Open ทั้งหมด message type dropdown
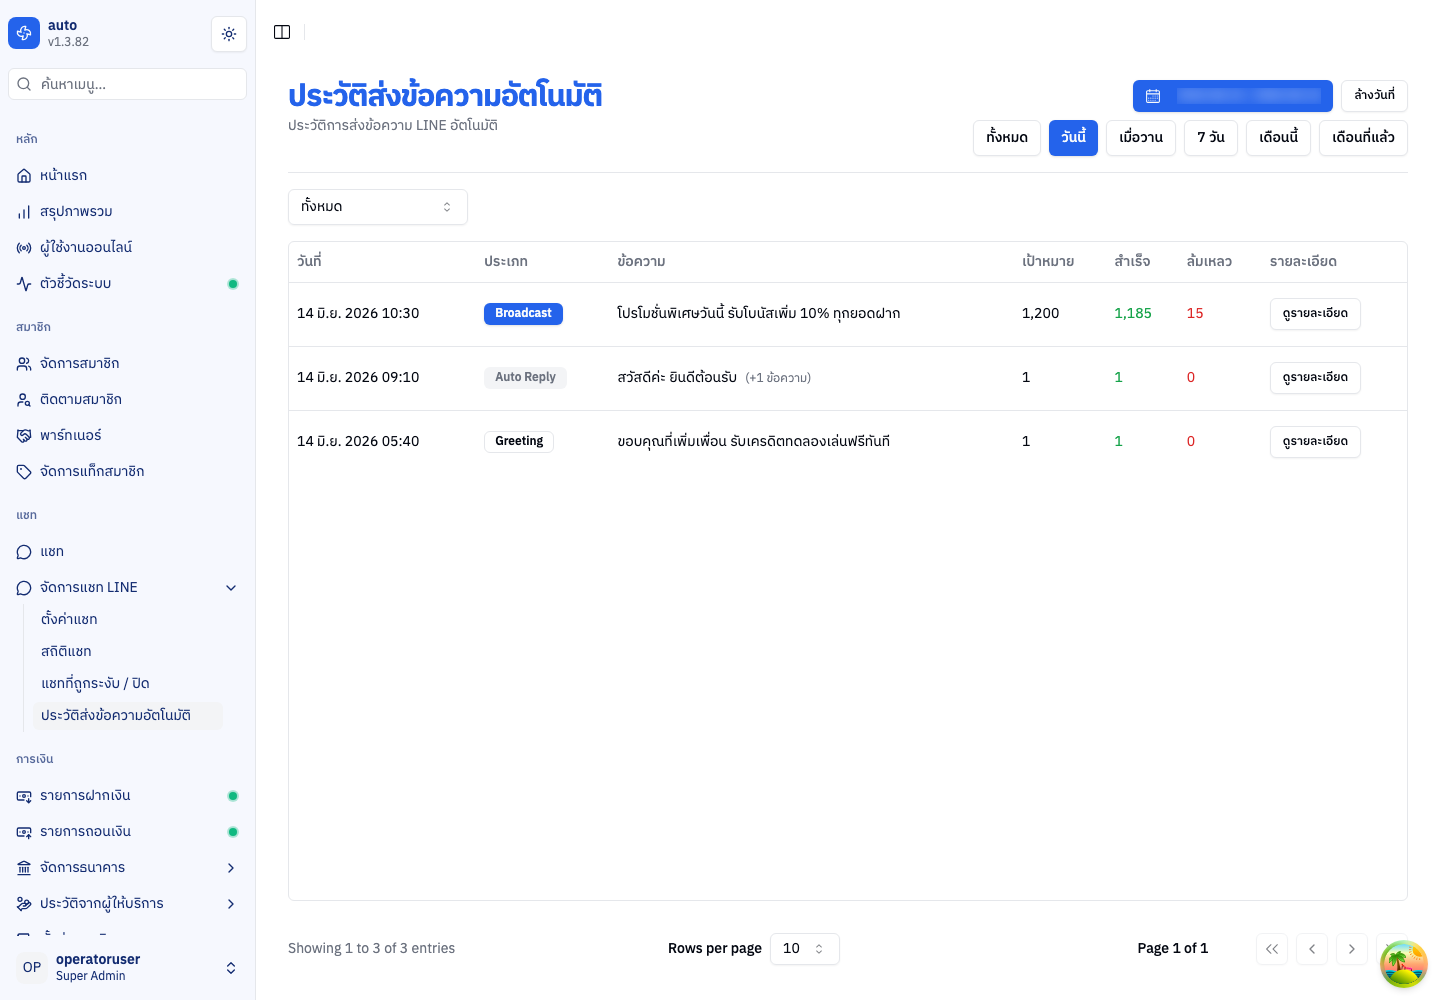 click(378, 207)
